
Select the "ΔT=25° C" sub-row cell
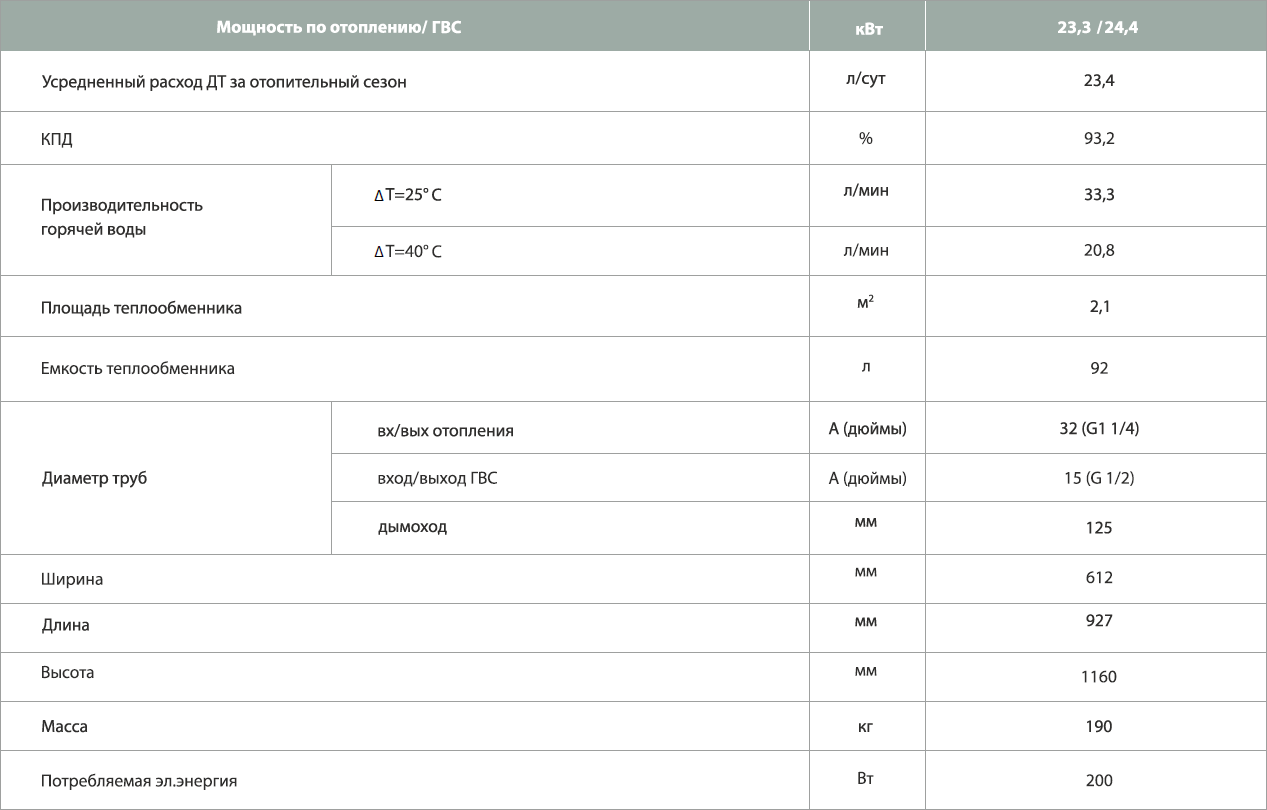coord(408,196)
